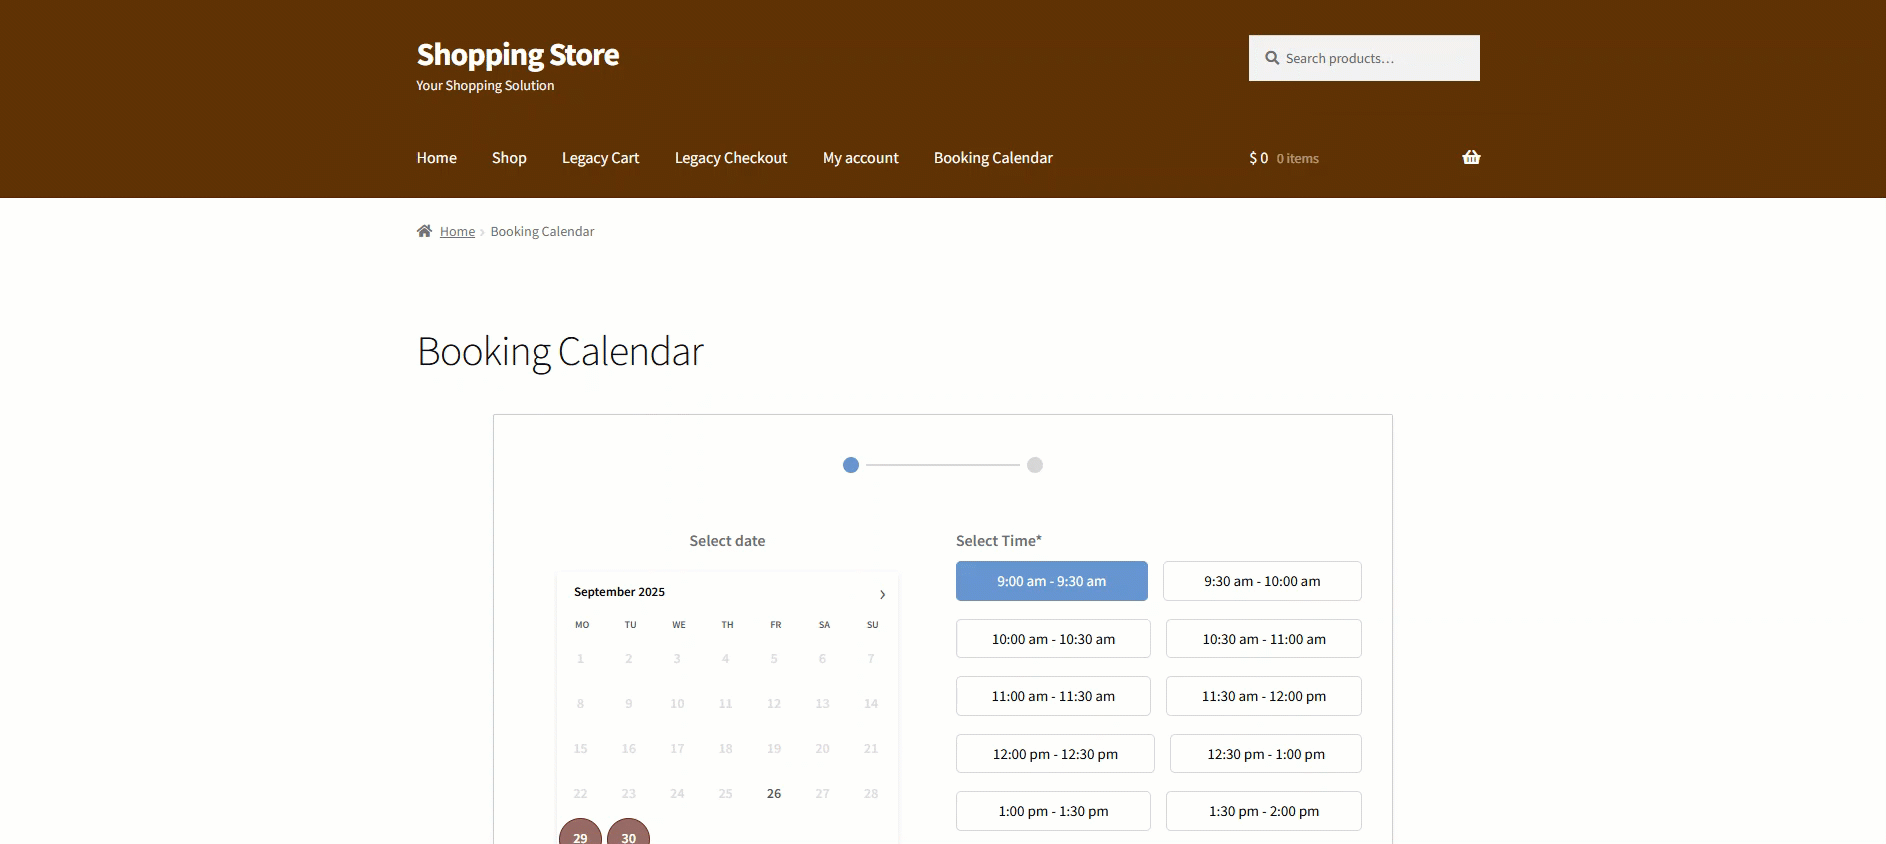Click the home icon in breadcrumb

coord(424,231)
